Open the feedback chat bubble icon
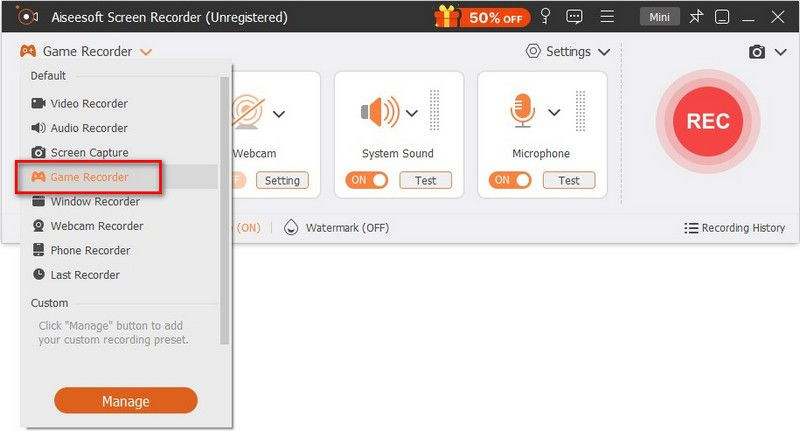 (574, 17)
